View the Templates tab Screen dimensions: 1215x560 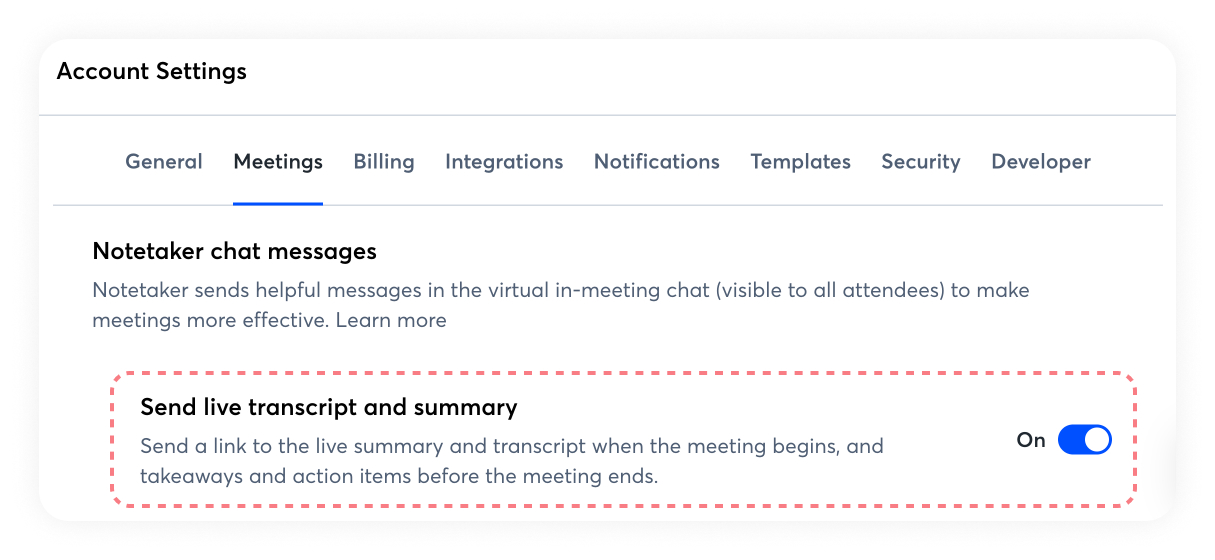801,162
